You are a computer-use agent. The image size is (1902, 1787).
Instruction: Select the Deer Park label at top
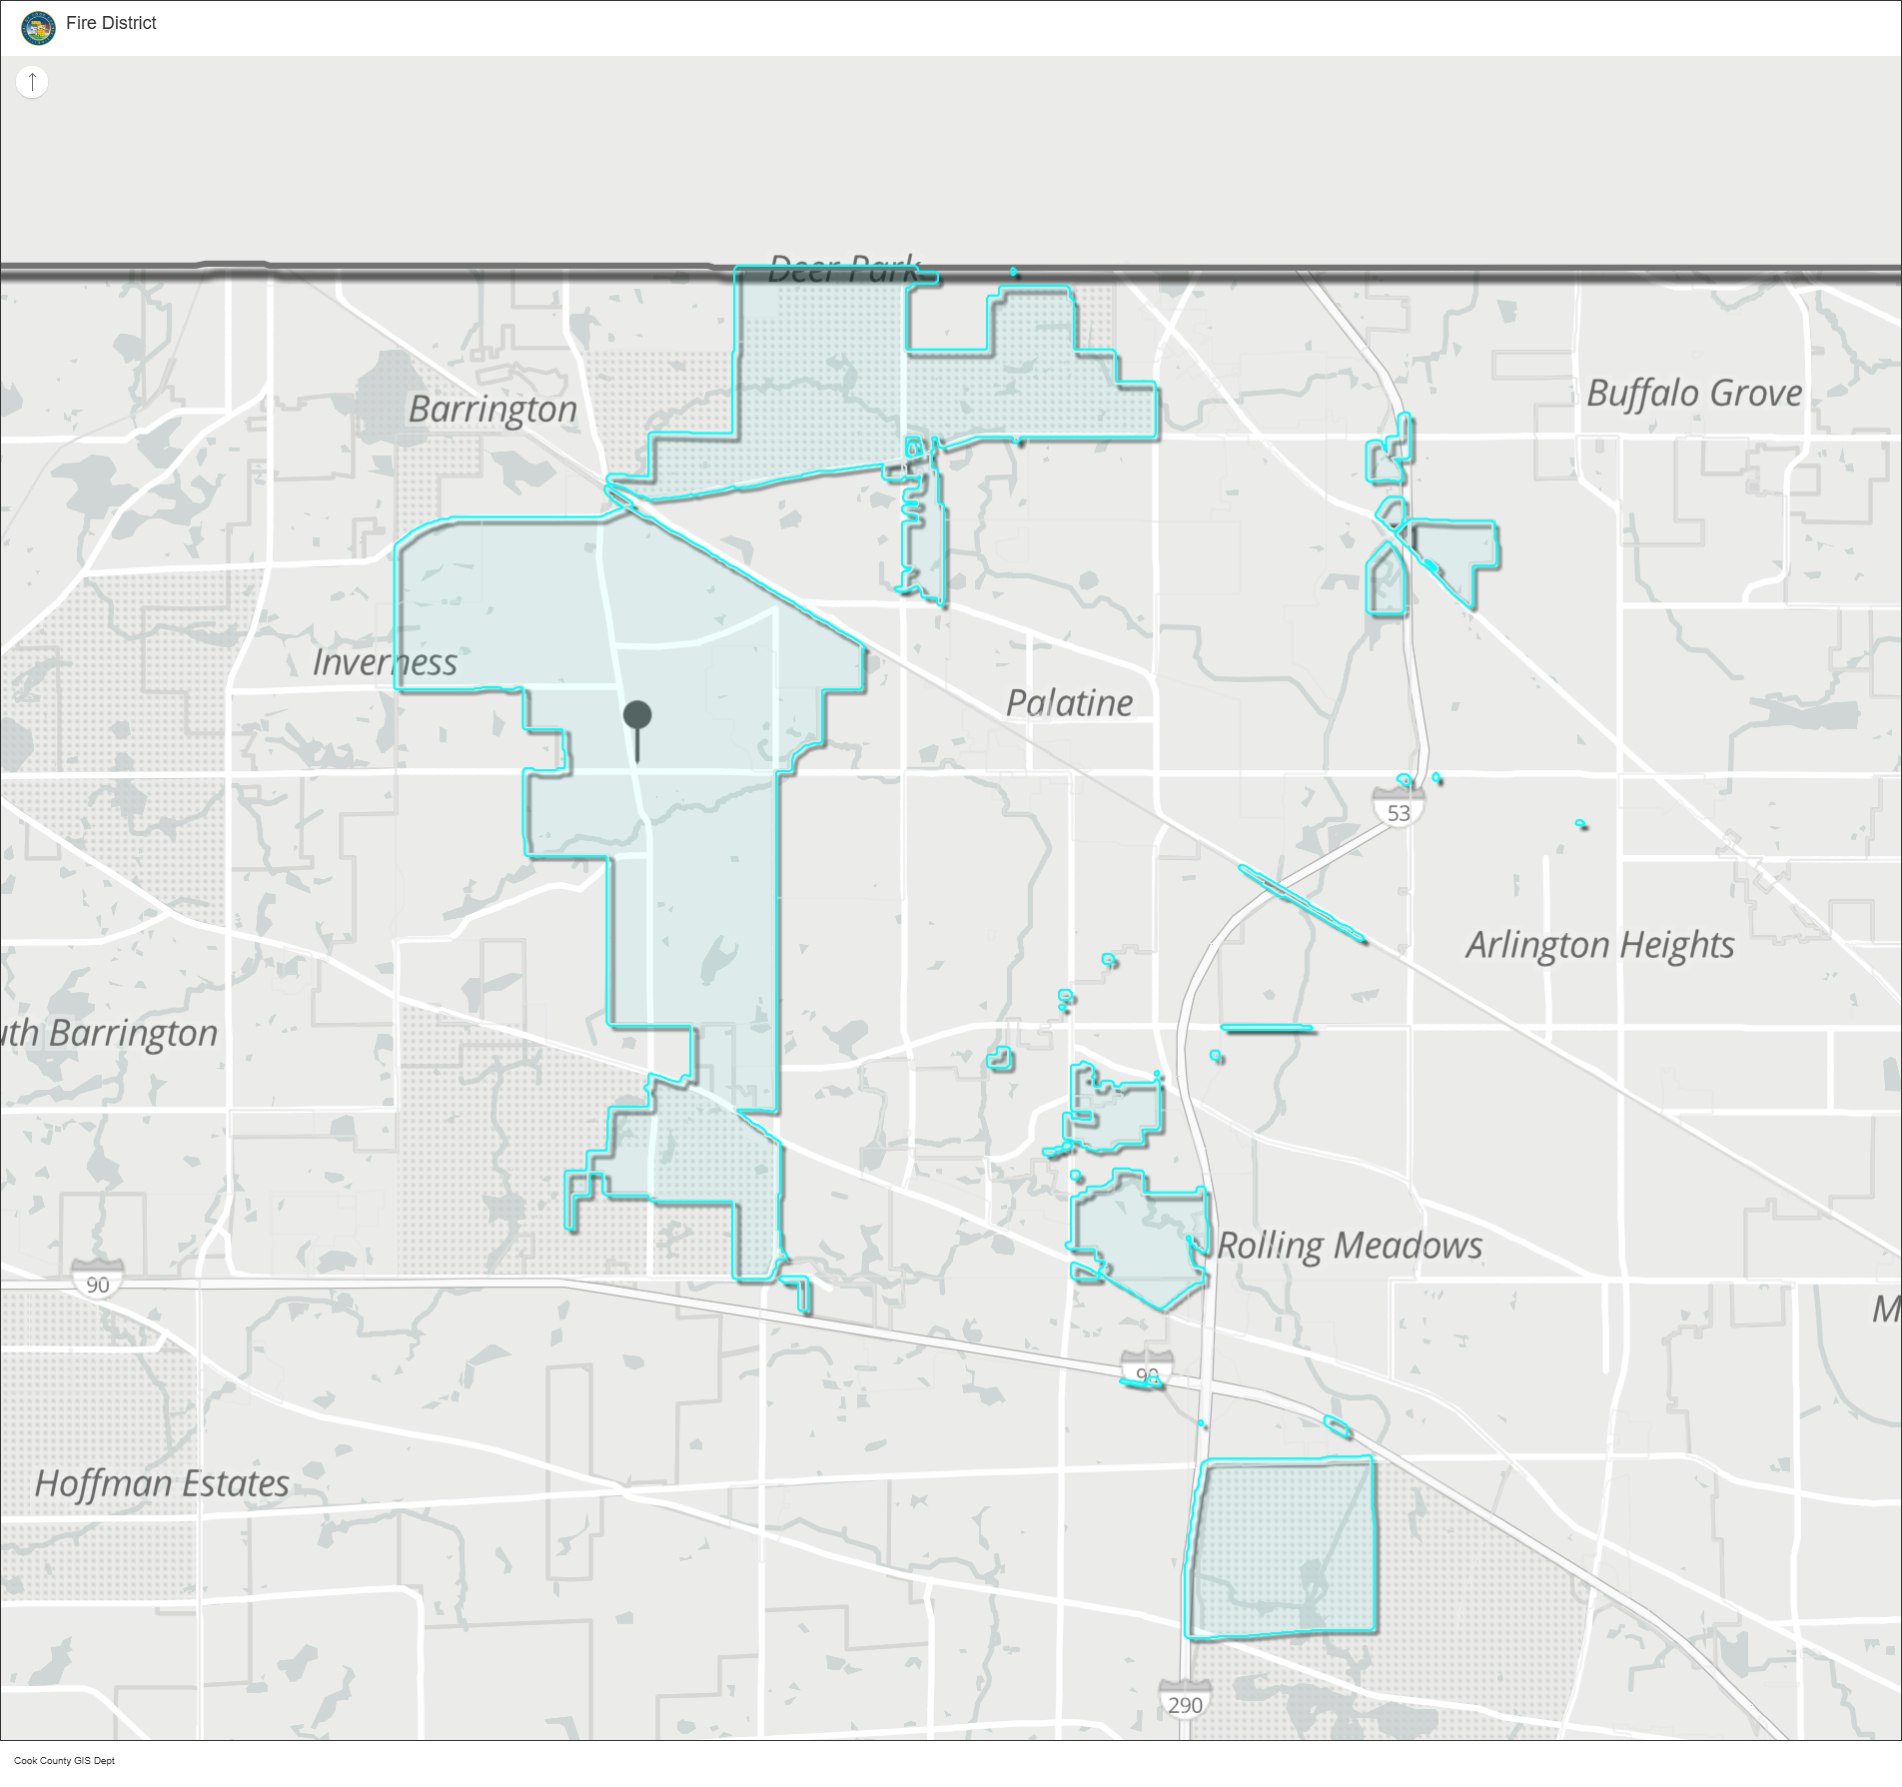click(x=842, y=268)
